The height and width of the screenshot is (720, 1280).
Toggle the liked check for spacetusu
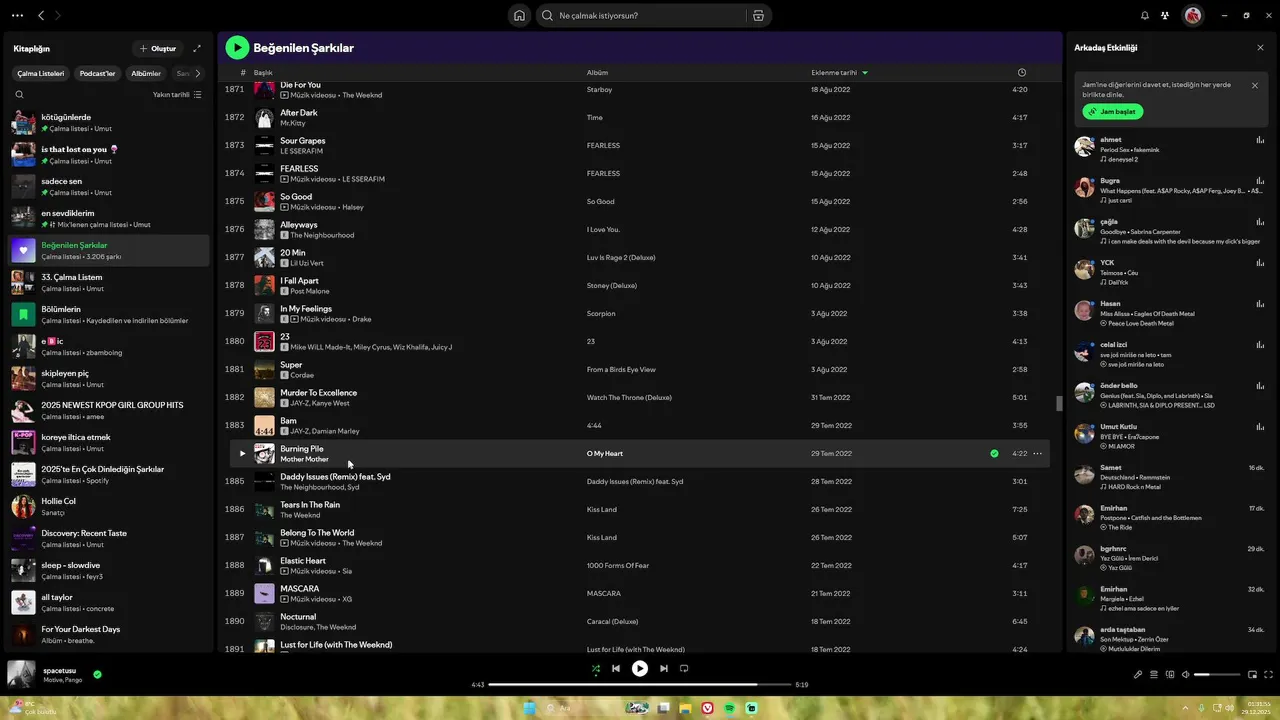click(x=97, y=674)
